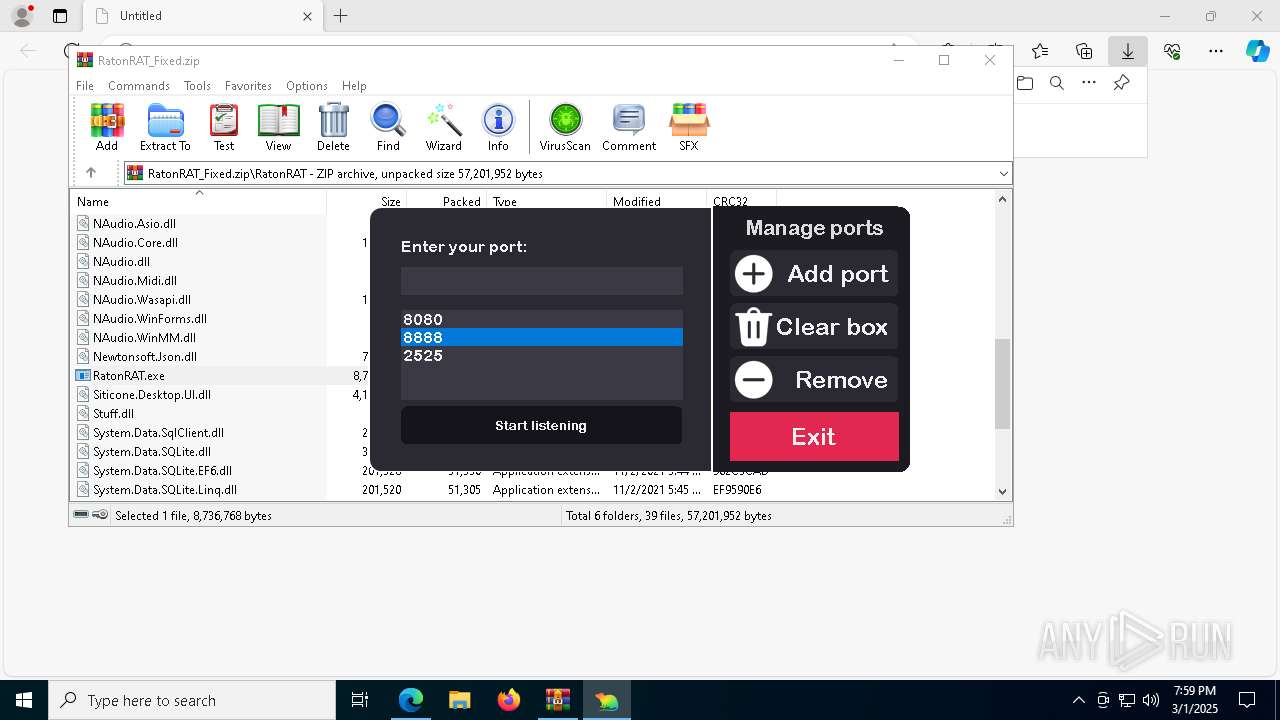Click the Windows search box
This screenshot has width=1280, height=720.
[x=192, y=700]
